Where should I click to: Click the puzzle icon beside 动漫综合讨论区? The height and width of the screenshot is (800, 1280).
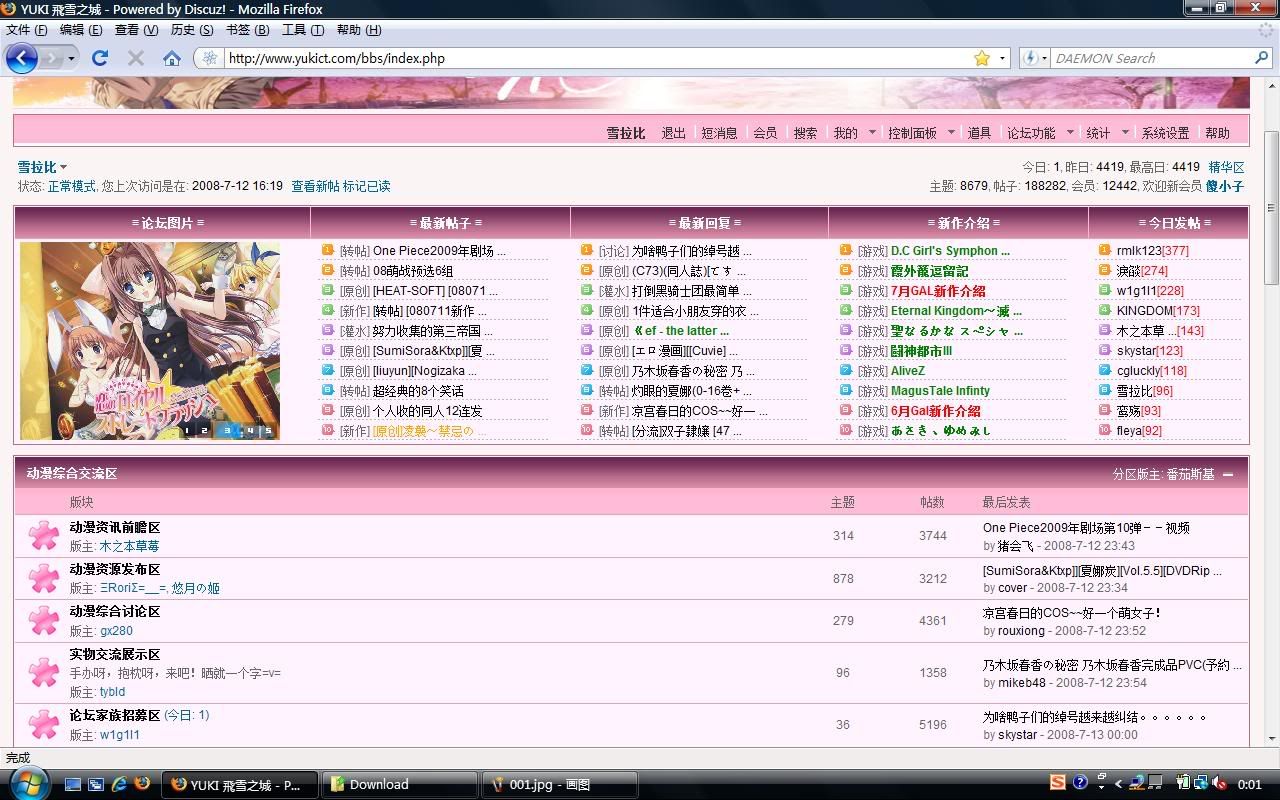[x=43, y=620]
